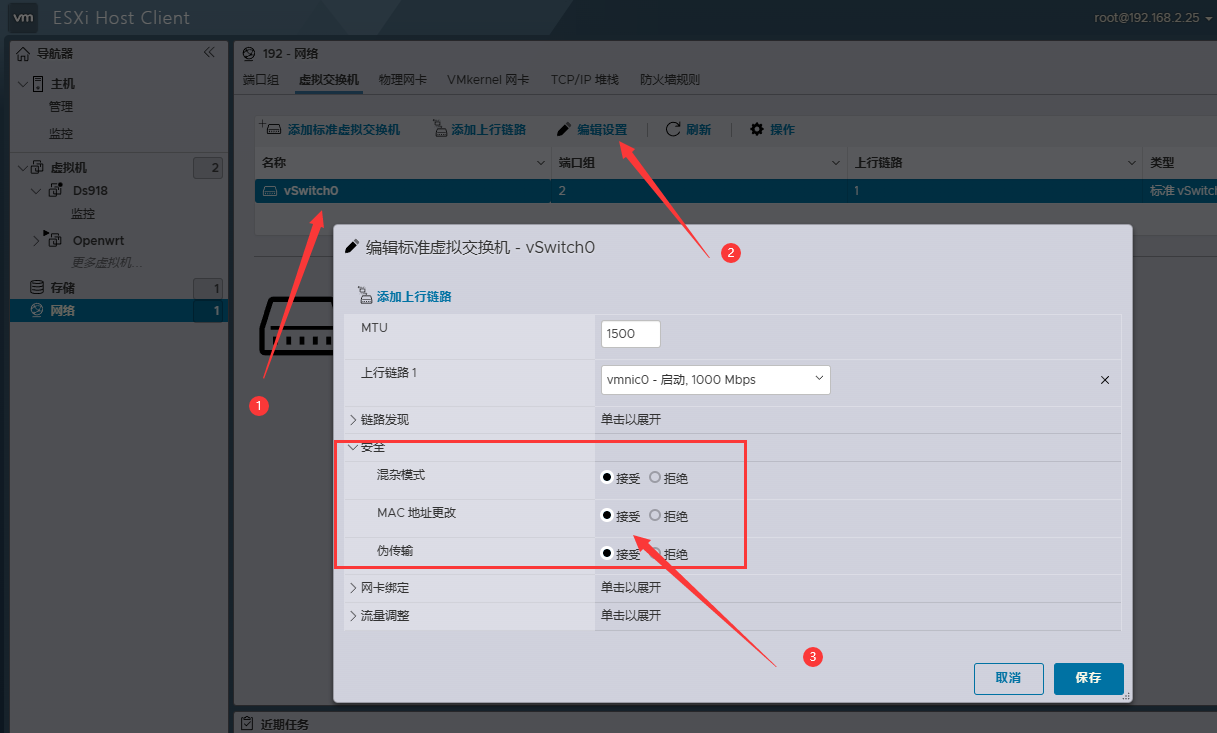Screen dimensions: 1217x733
Task: Click the add uplink icon inside the dialog
Action: [364, 296]
